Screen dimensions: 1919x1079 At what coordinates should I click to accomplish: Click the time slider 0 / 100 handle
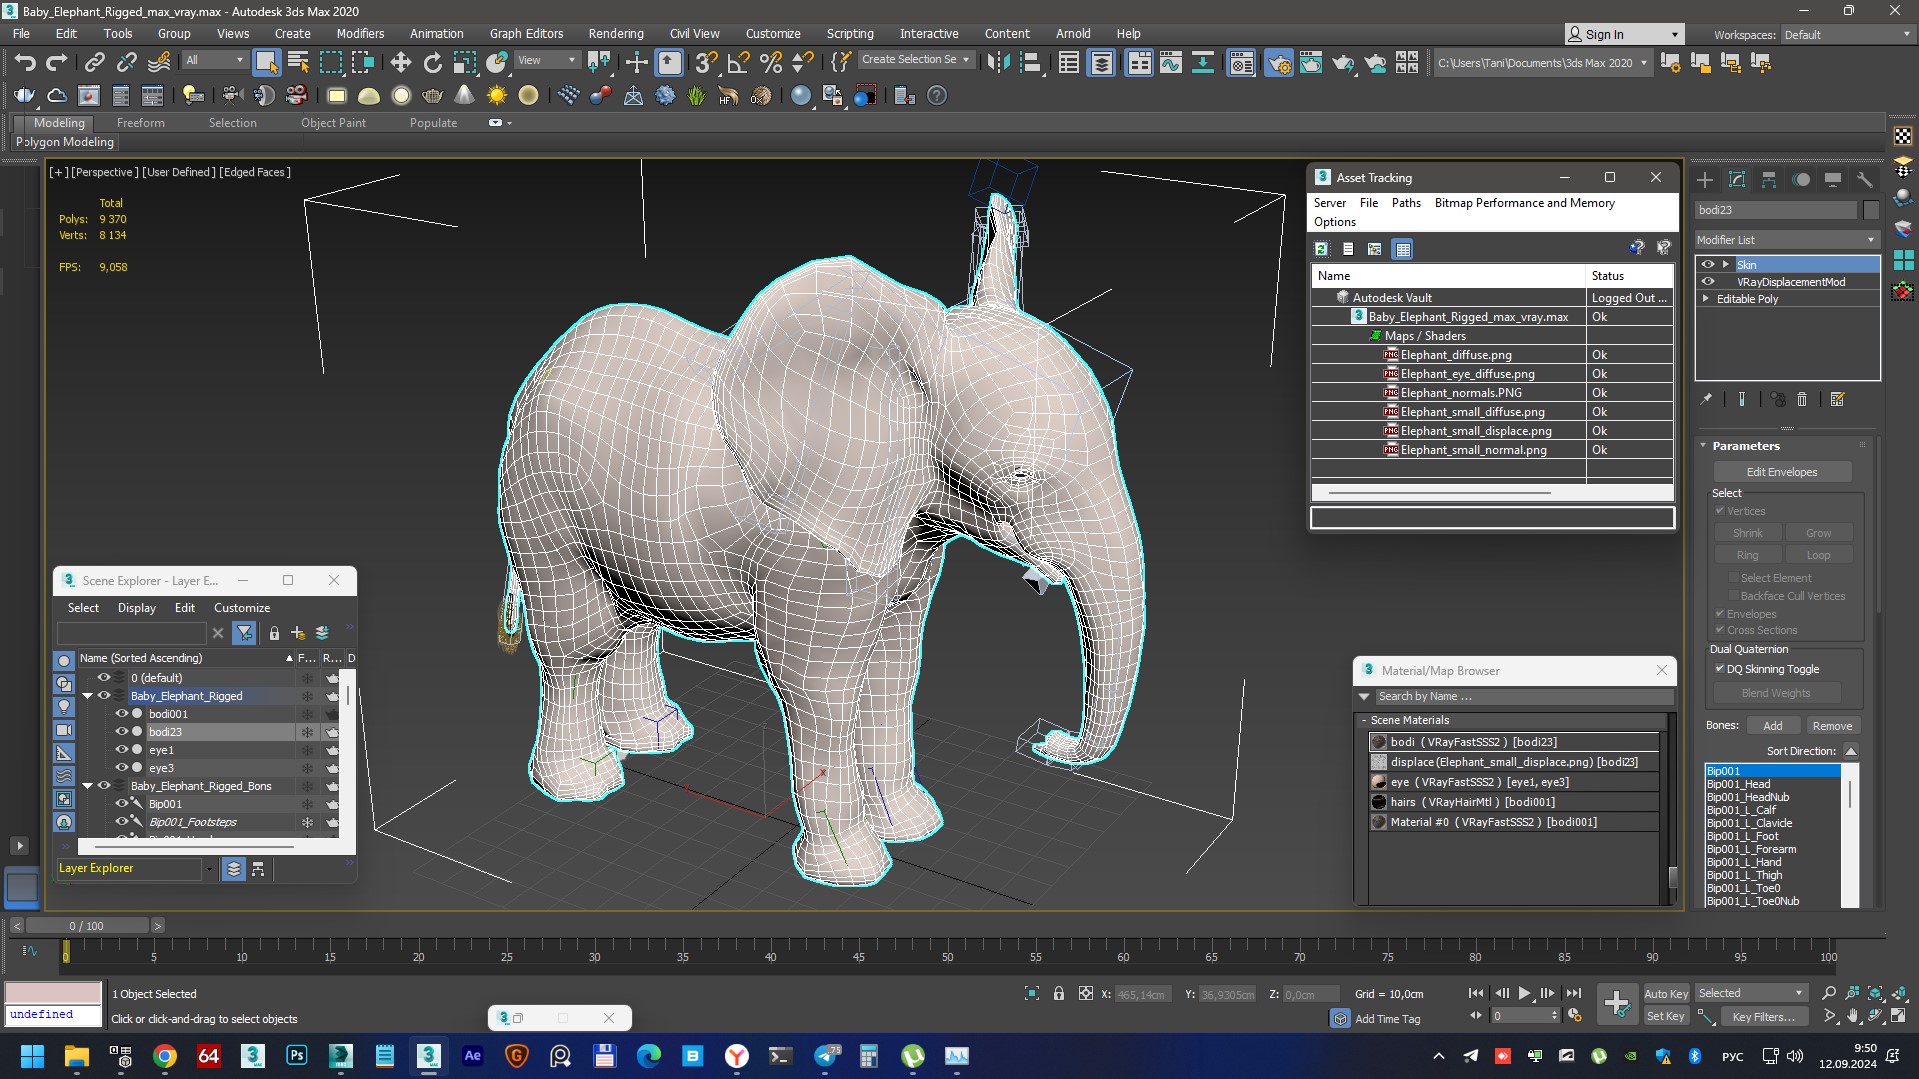point(87,926)
